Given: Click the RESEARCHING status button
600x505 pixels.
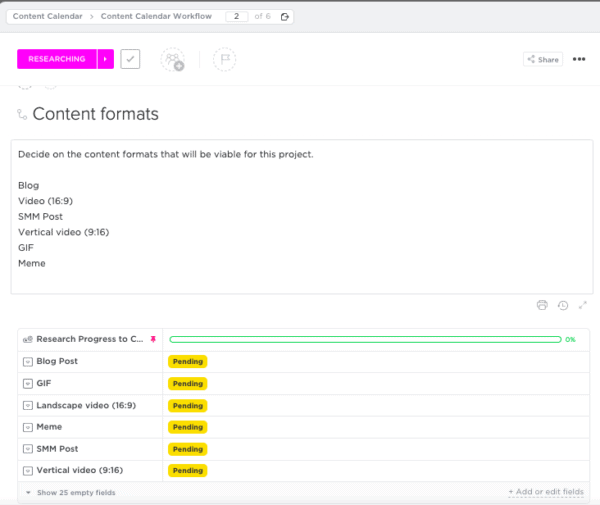Looking at the screenshot, I should coord(57,59).
